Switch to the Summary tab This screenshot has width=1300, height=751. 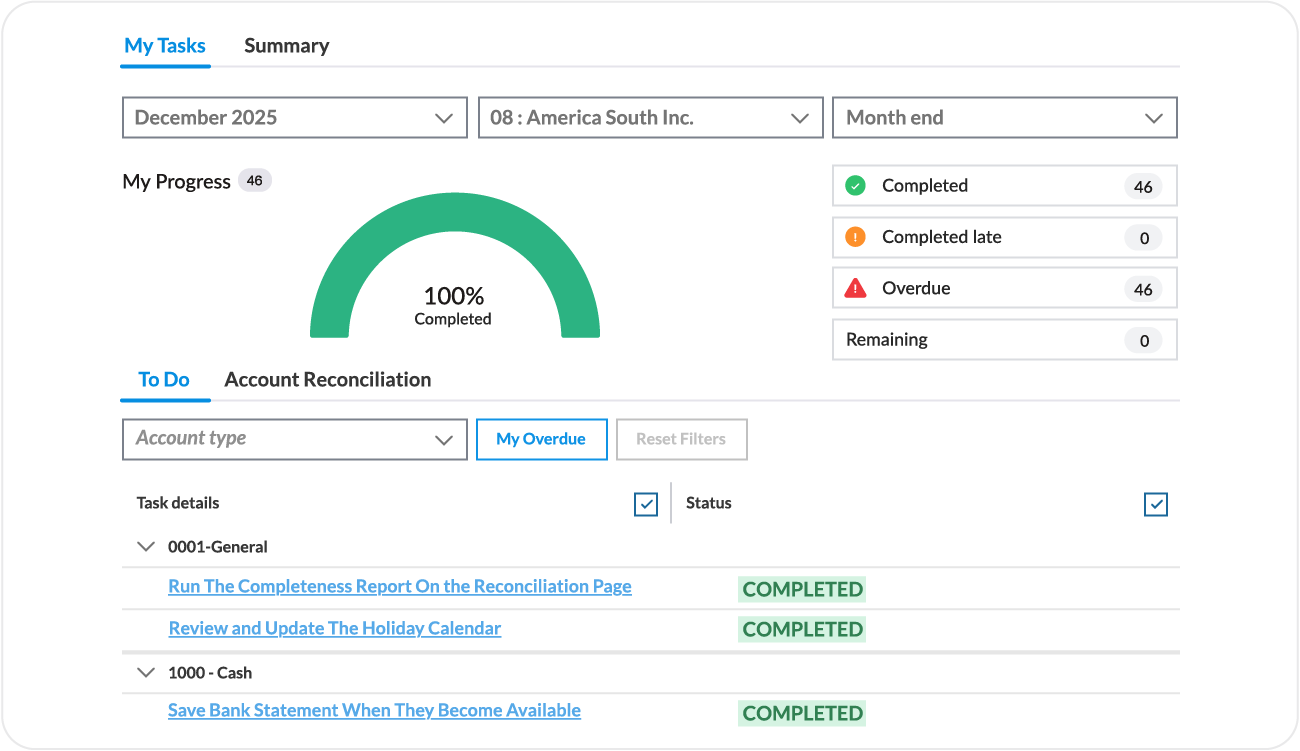(286, 46)
